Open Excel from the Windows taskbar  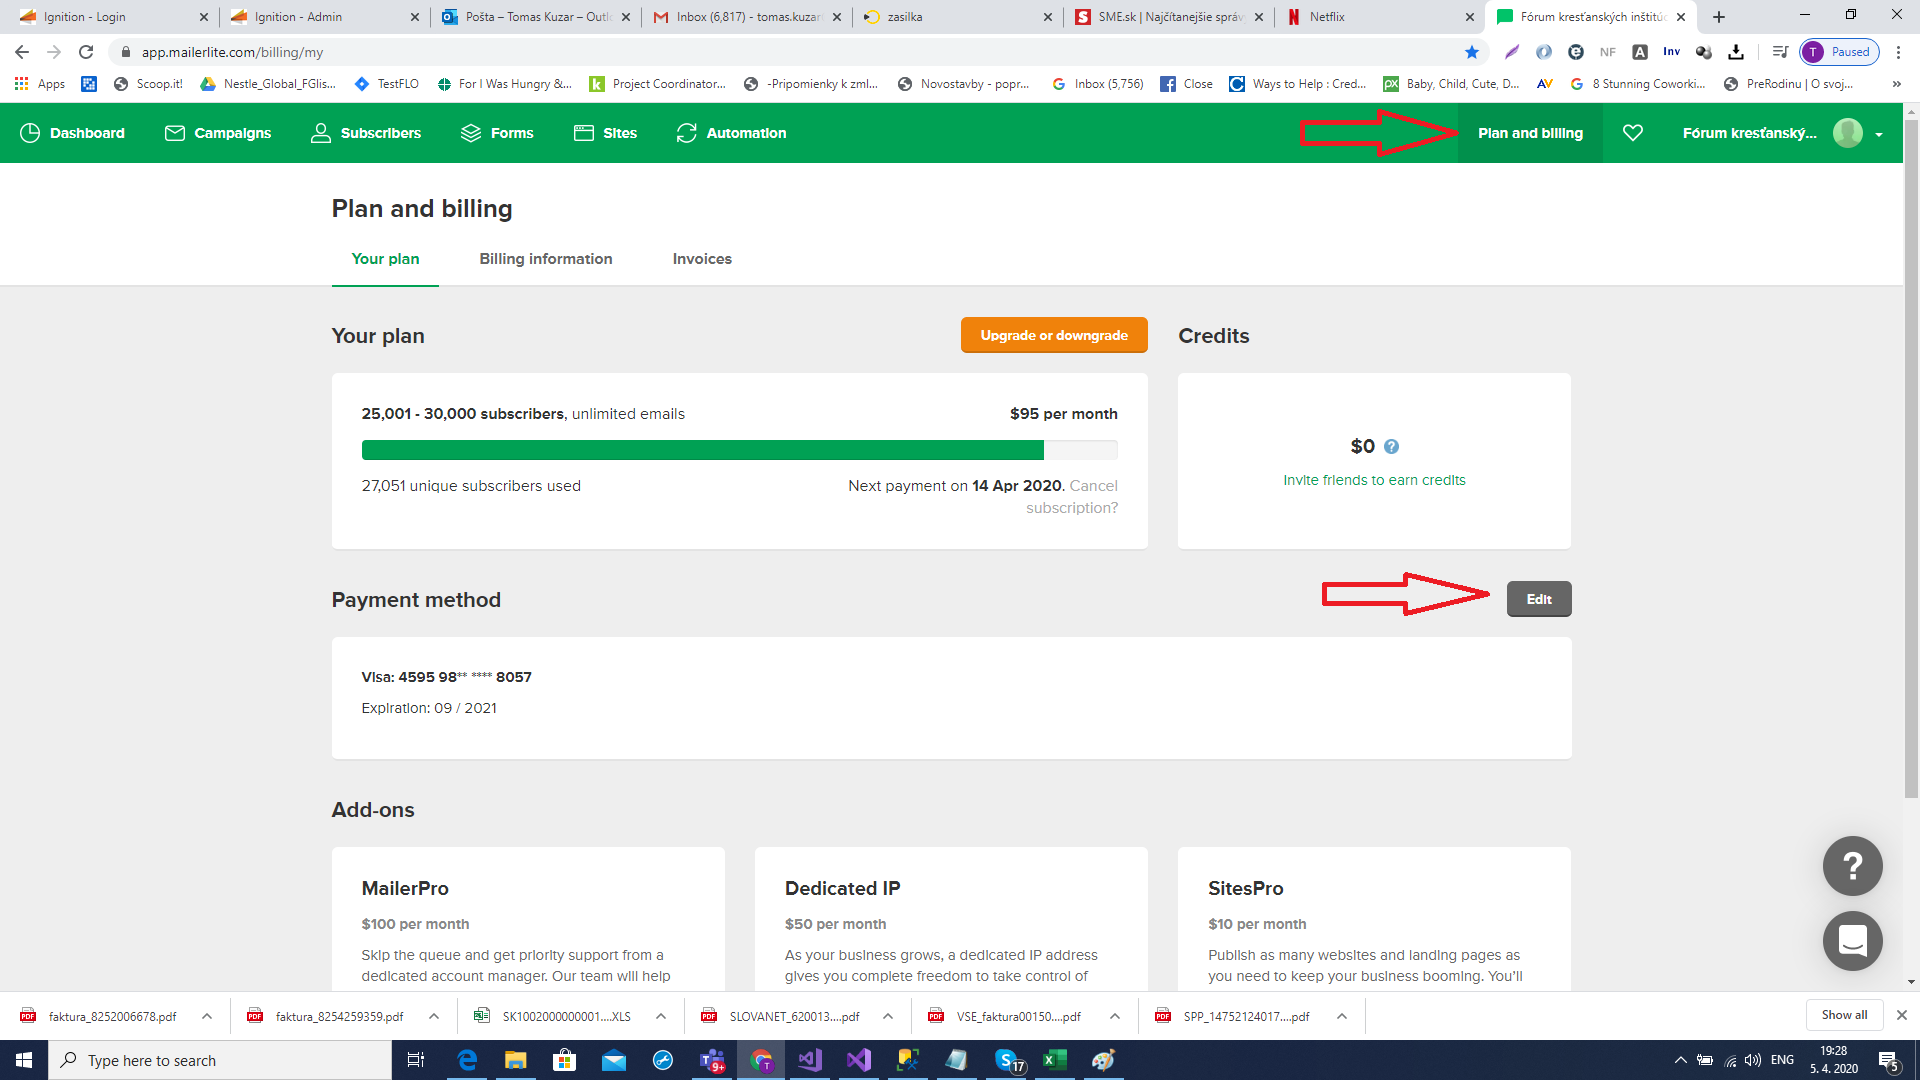(x=1054, y=1060)
